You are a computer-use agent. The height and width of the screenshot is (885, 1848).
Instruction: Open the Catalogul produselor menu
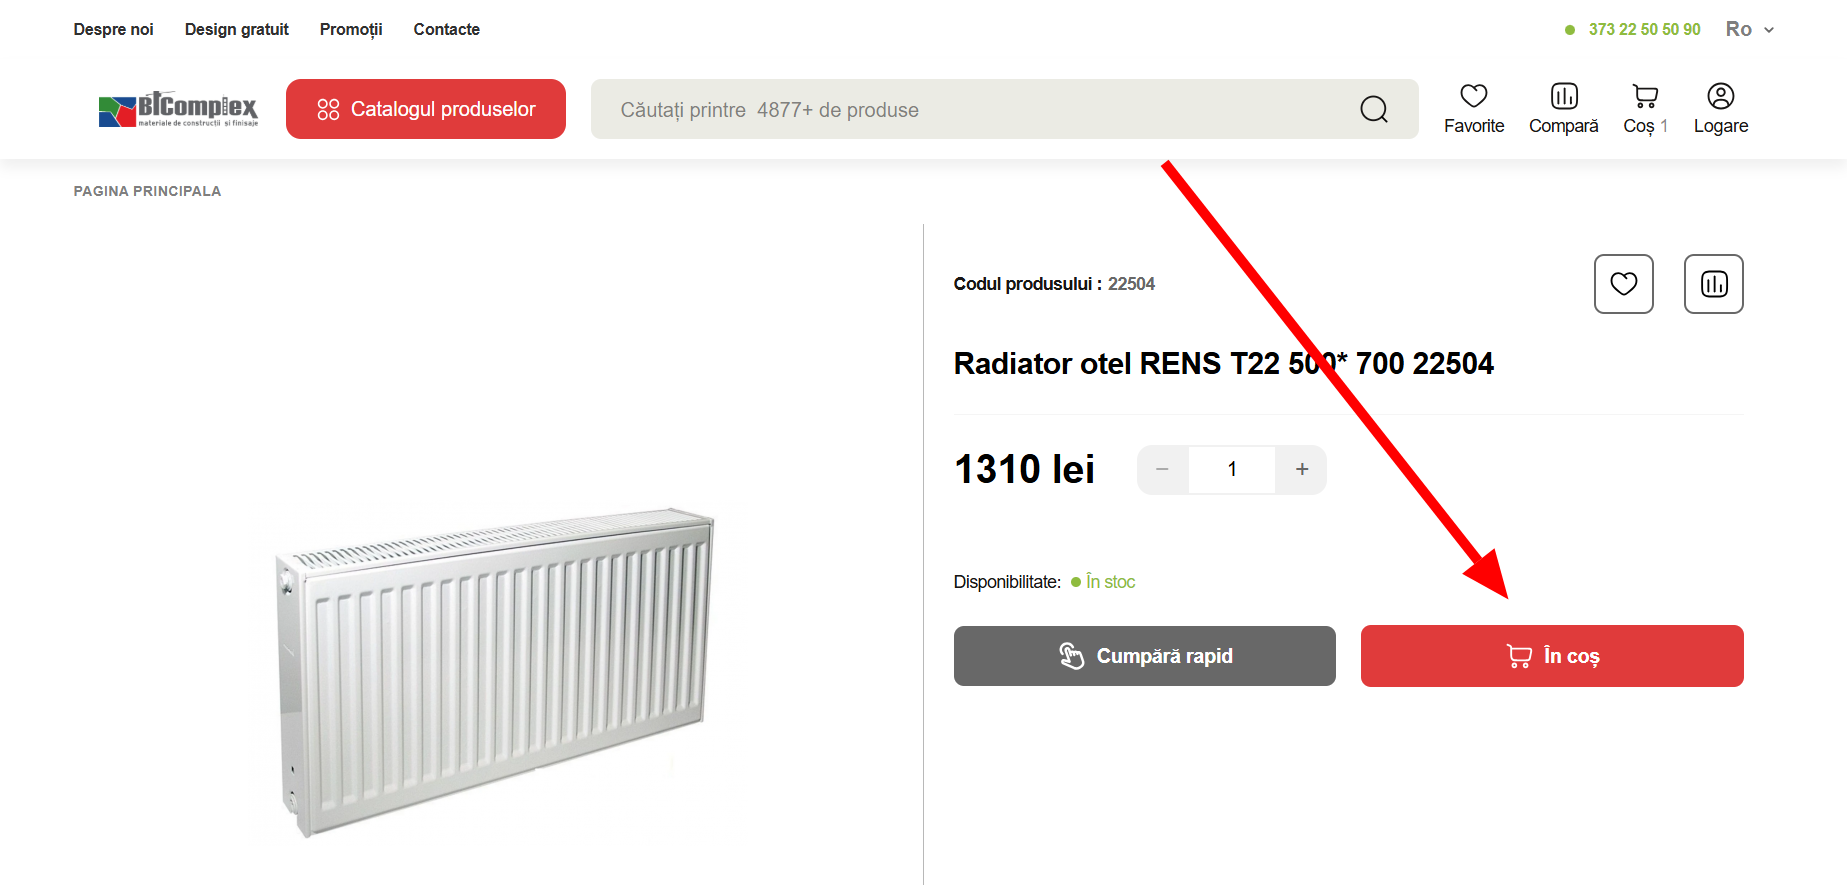[x=426, y=109]
